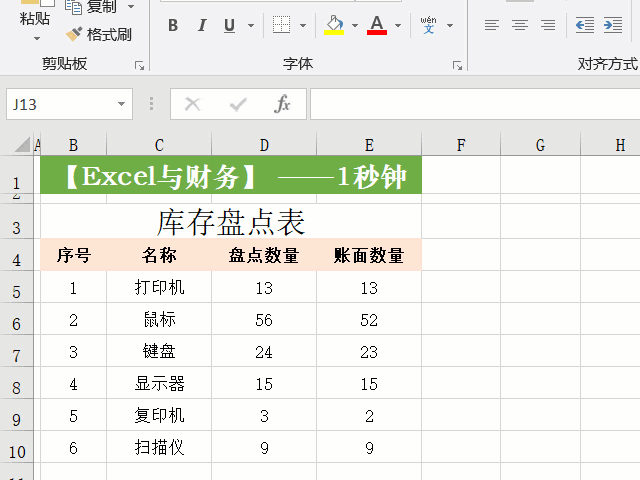Image resolution: width=640 pixels, height=480 pixels.
Task: Toggle italic formatting
Action: tap(201, 25)
